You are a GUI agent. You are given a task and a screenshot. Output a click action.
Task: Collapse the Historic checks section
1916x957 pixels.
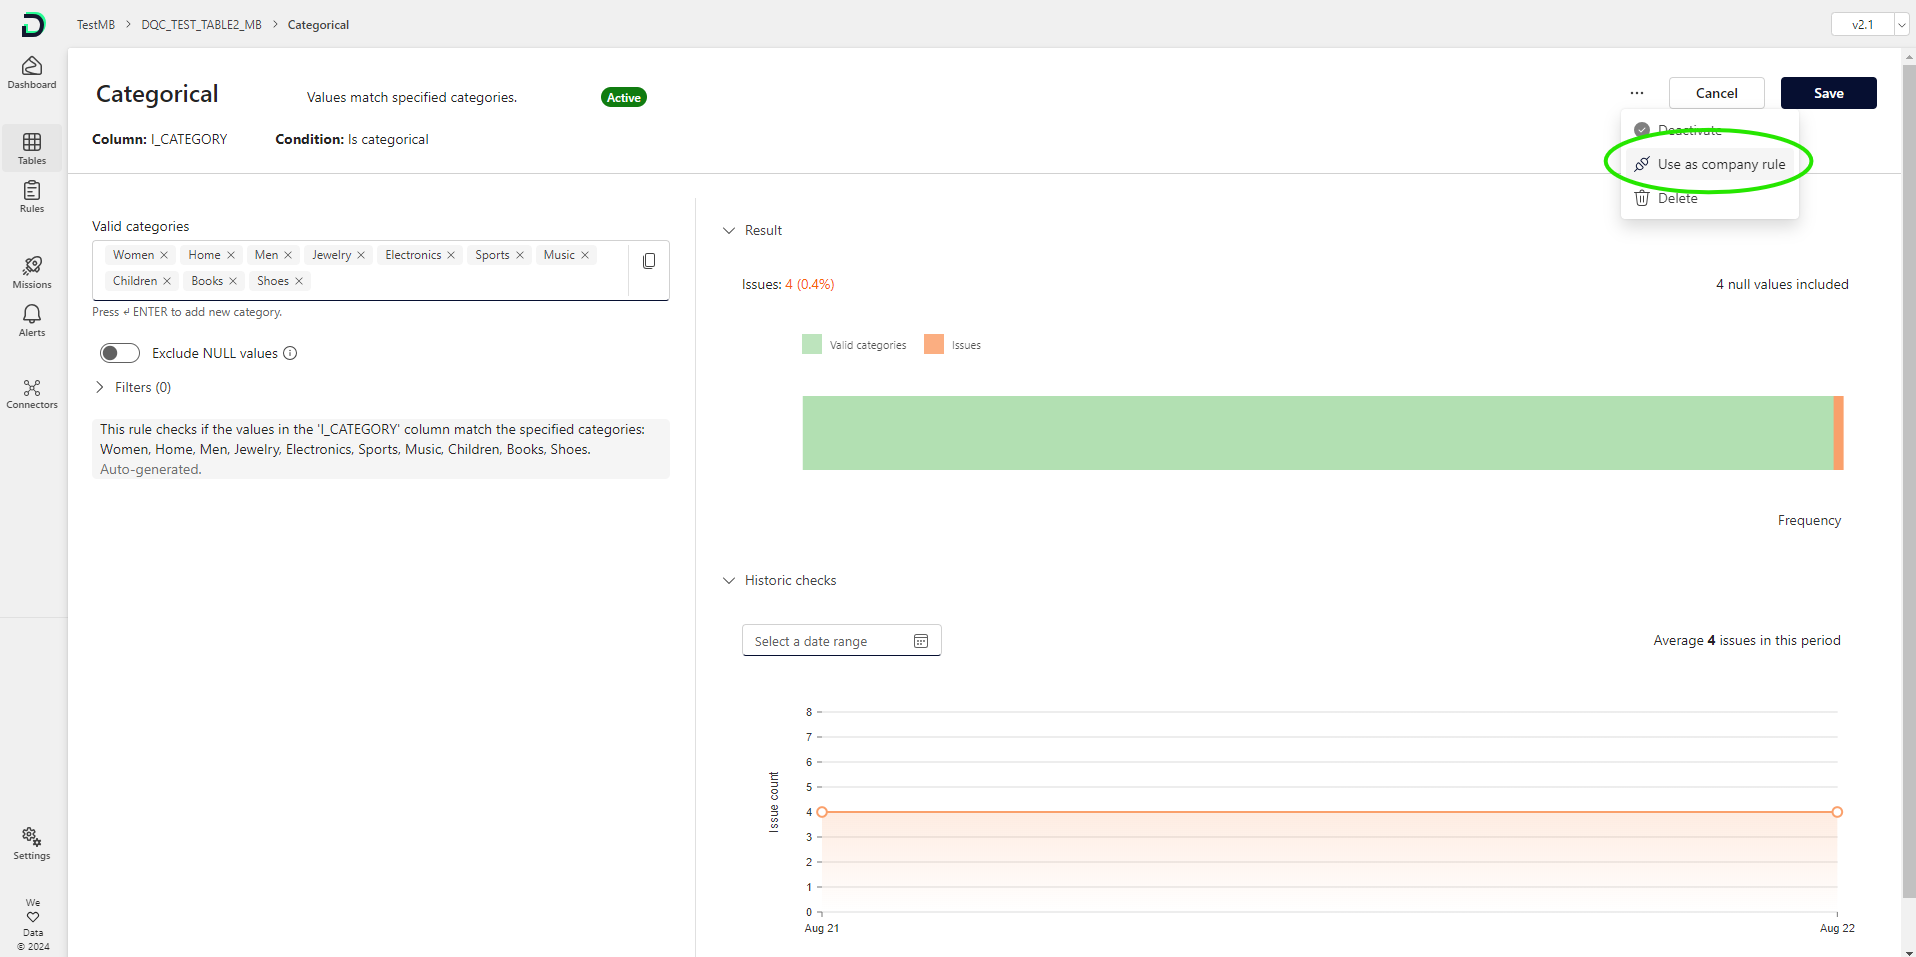729,580
